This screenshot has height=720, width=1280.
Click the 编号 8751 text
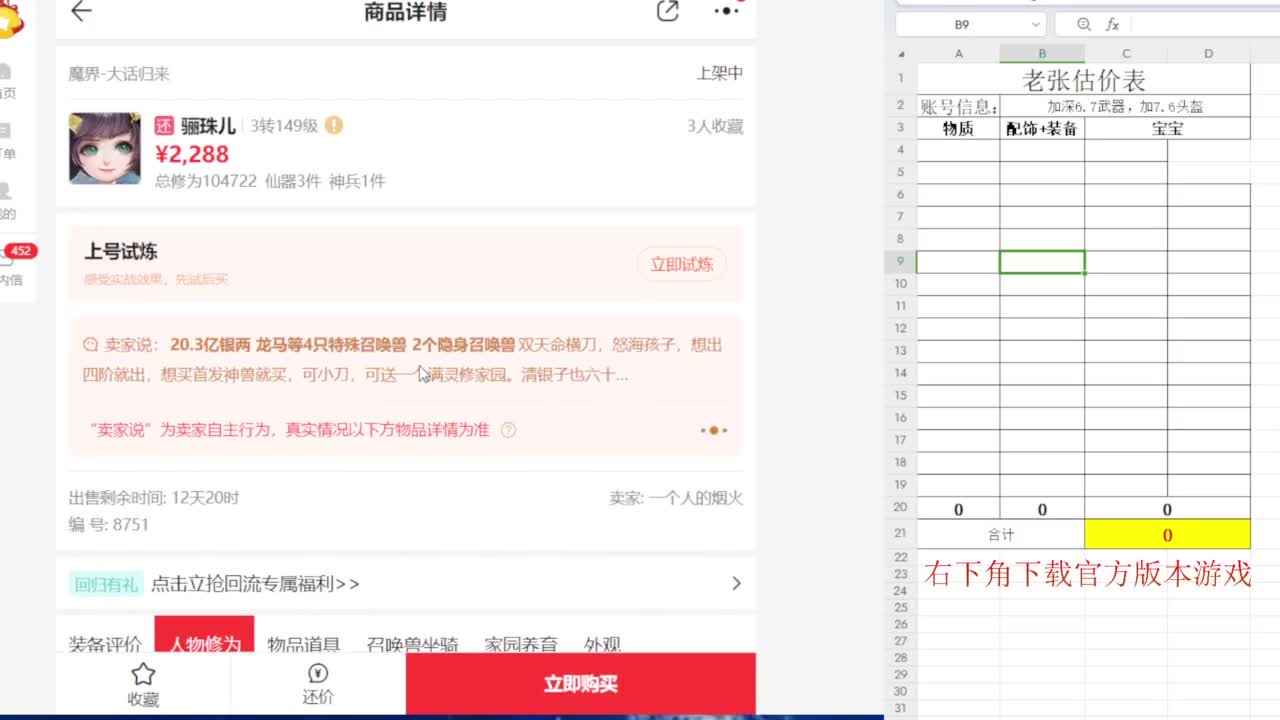point(109,524)
